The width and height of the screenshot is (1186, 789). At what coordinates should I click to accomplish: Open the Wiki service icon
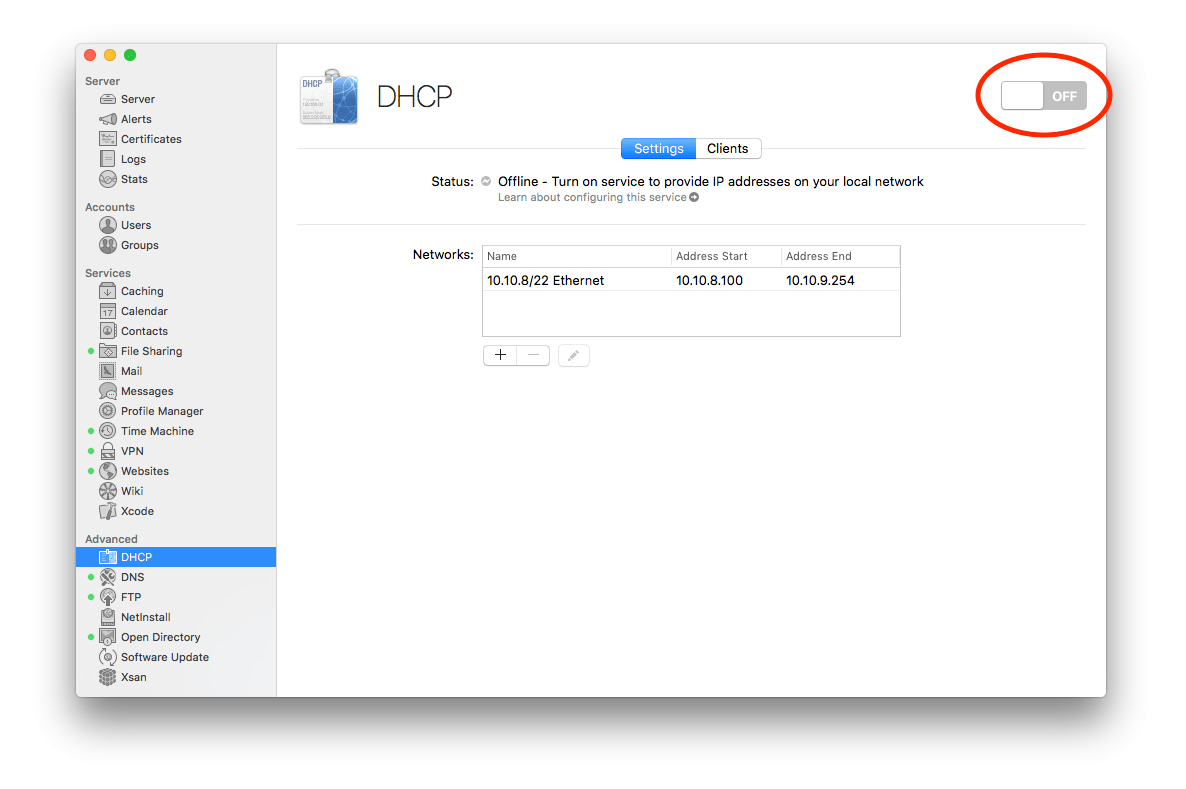(x=108, y=491)
